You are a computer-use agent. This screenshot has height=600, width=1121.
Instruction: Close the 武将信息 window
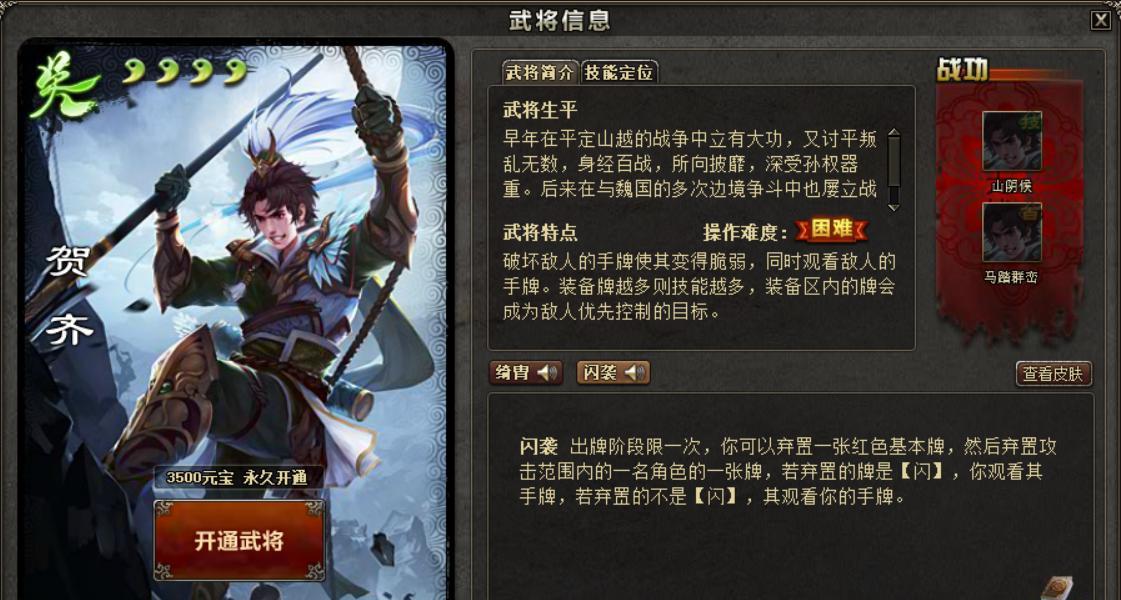click(x=1100, y=21)
